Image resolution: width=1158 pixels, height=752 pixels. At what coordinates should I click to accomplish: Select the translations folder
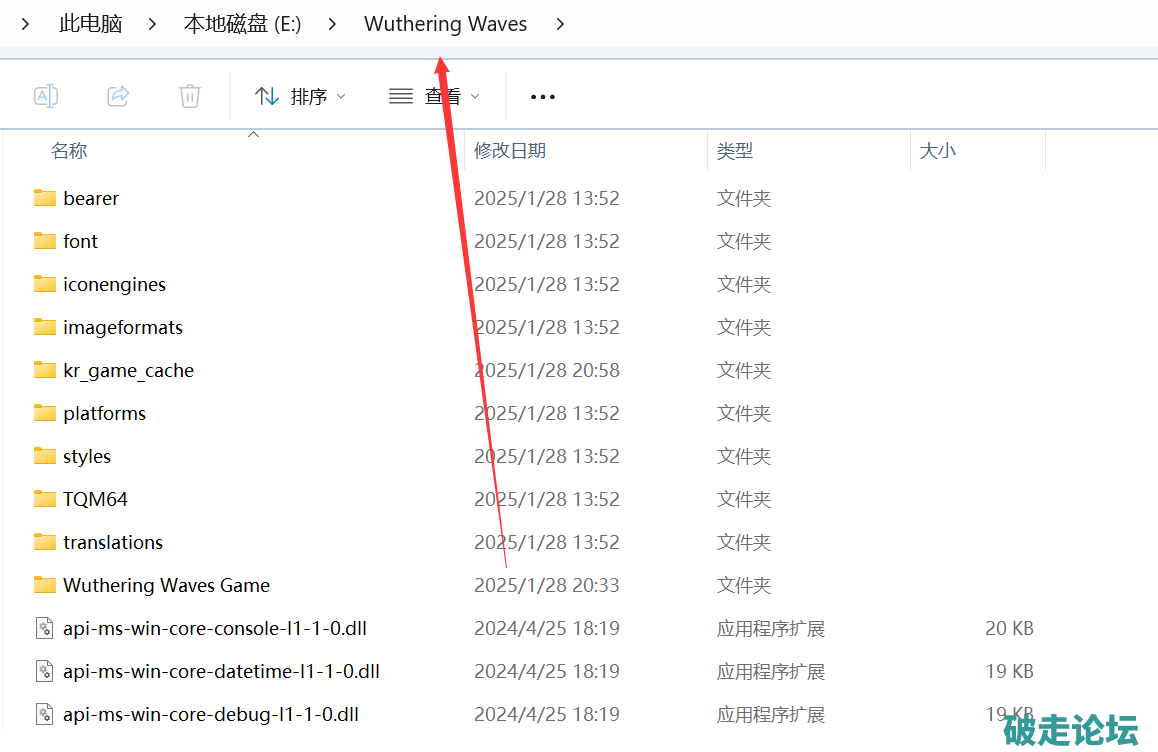(x=112, y=542)
